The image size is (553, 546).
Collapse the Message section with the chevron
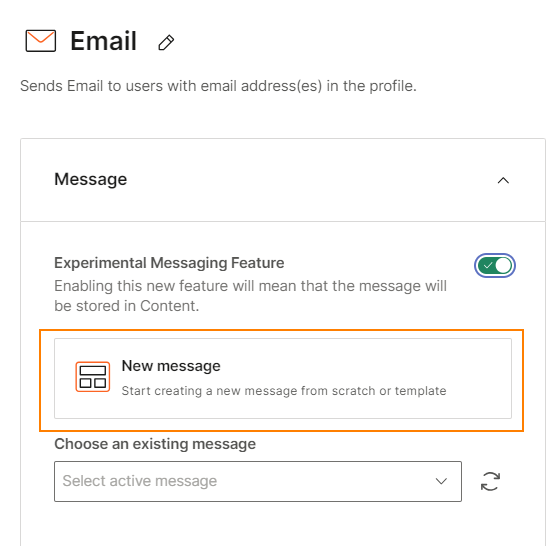tap(503, 181)
